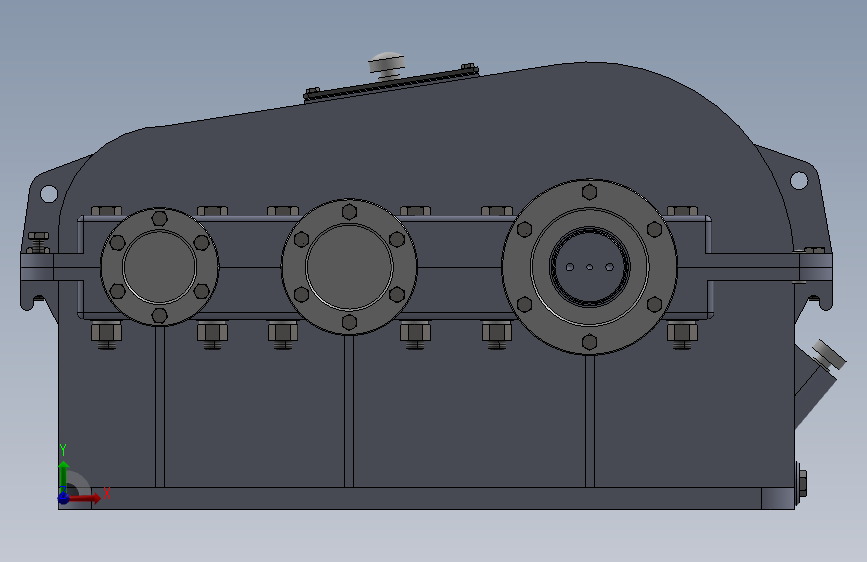Select the inspection cover plate on top
Viewport: 867px width, 562px height.
[390, 84]
